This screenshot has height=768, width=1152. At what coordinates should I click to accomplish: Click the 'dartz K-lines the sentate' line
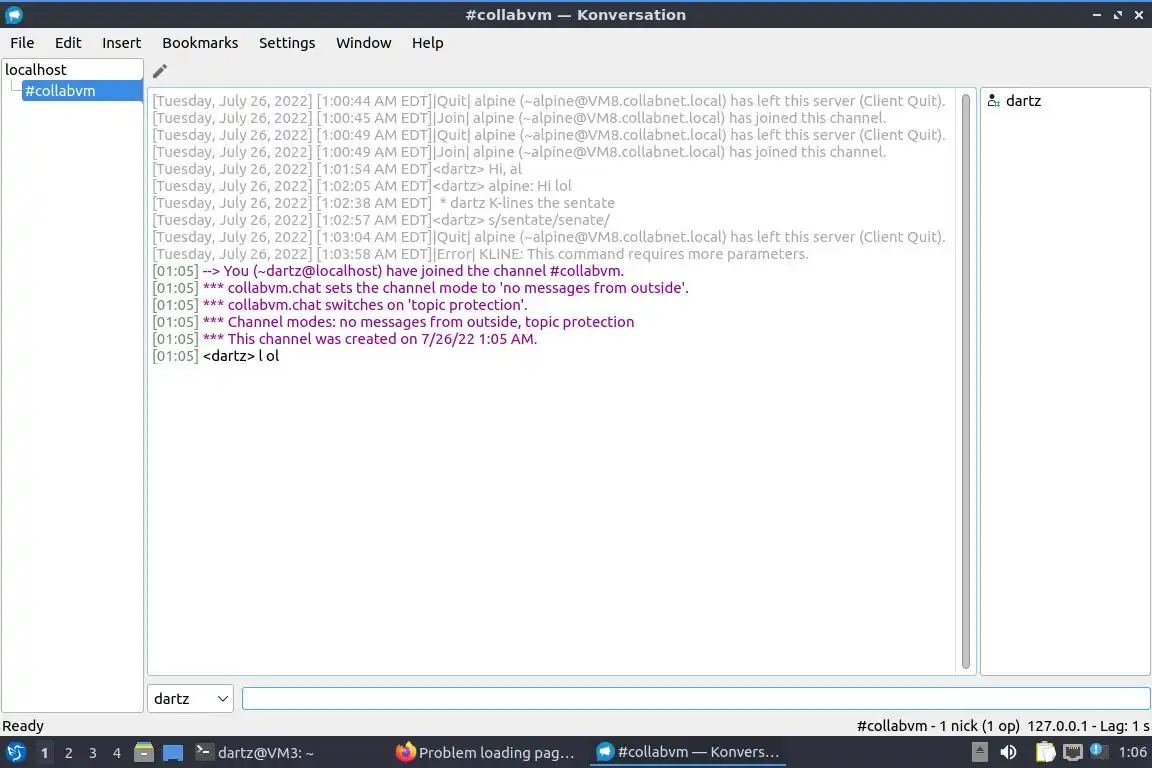[384, 203]
